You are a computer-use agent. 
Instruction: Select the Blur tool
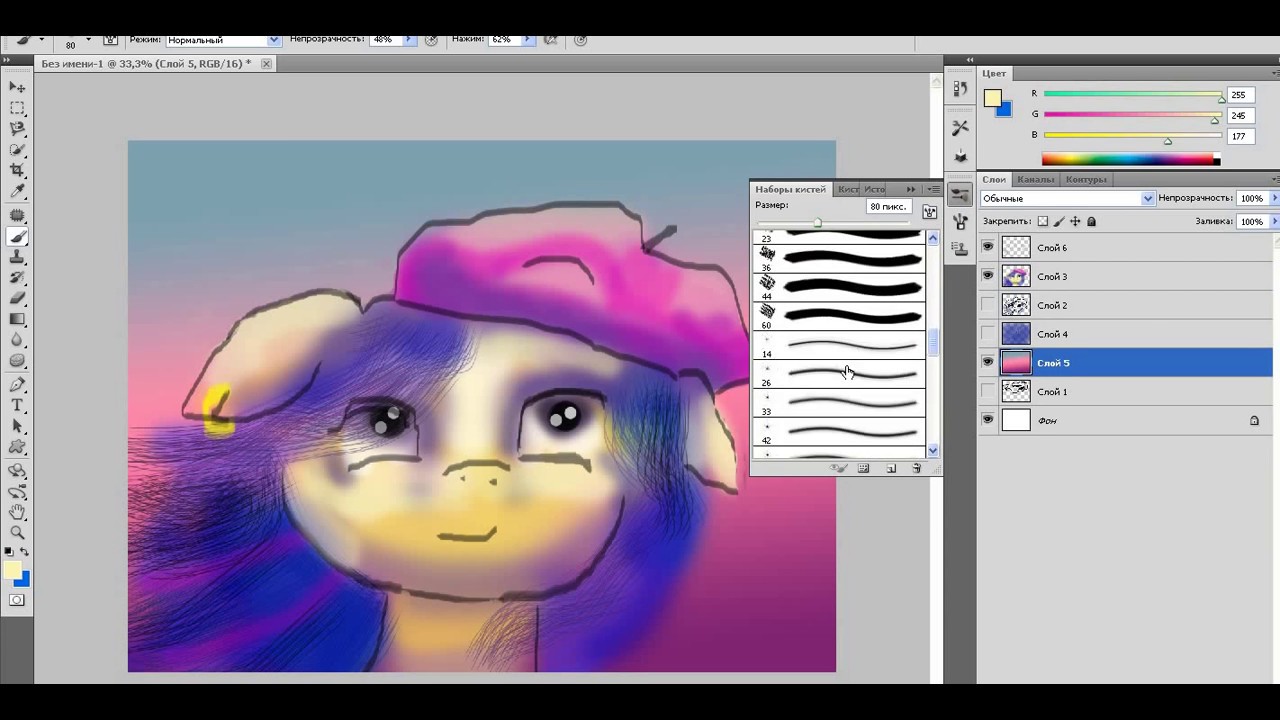pyautogui.click(x=17, y=340)
